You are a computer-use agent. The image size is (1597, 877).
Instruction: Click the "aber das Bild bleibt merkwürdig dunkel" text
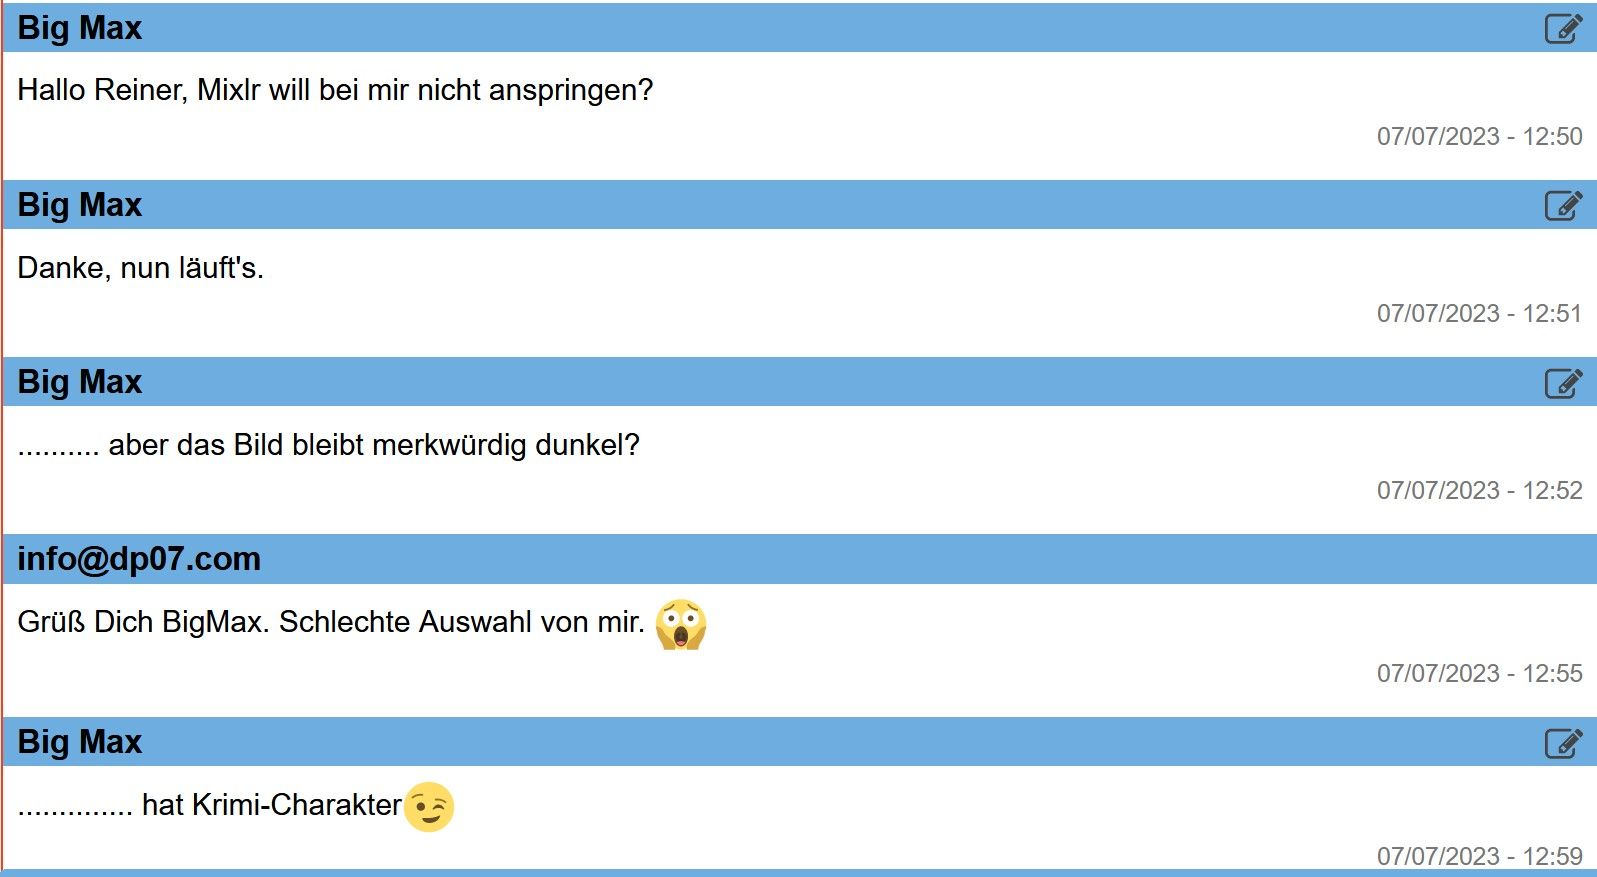click(373, 445)
